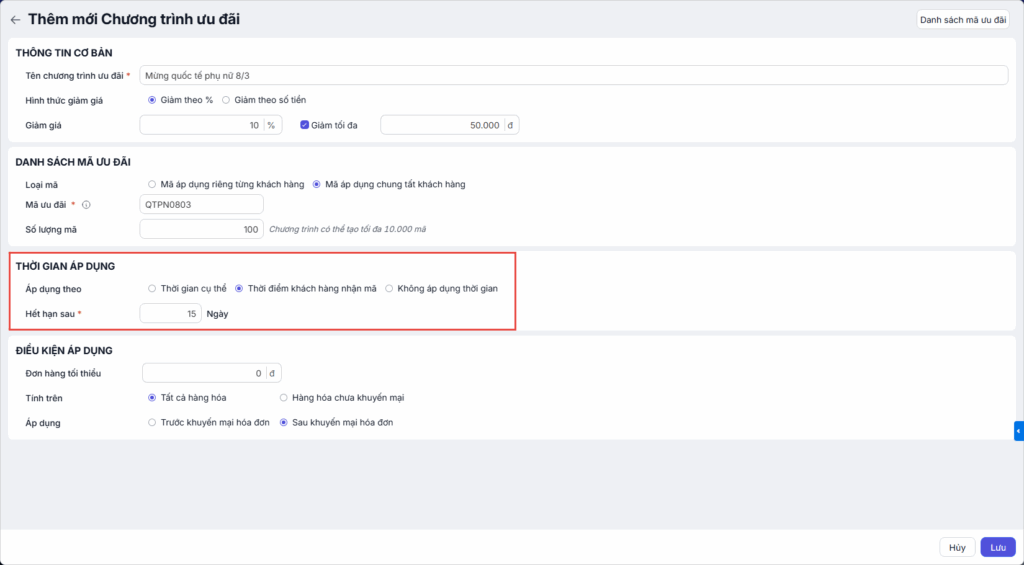Click info icon next to Mã ưu đãi
Screen dimensions: 1024x565
86,205
